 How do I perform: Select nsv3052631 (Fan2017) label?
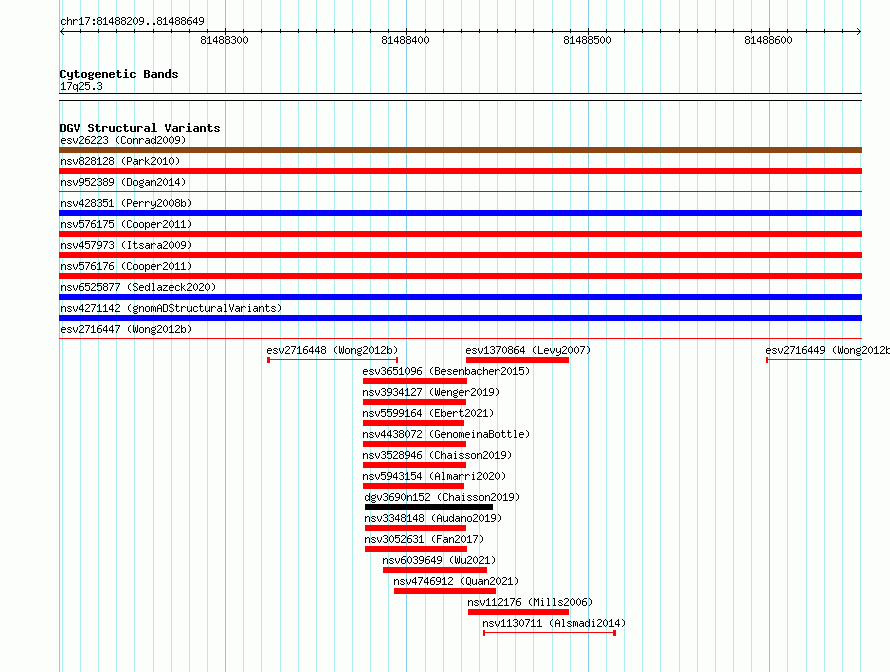pos(424,539)
